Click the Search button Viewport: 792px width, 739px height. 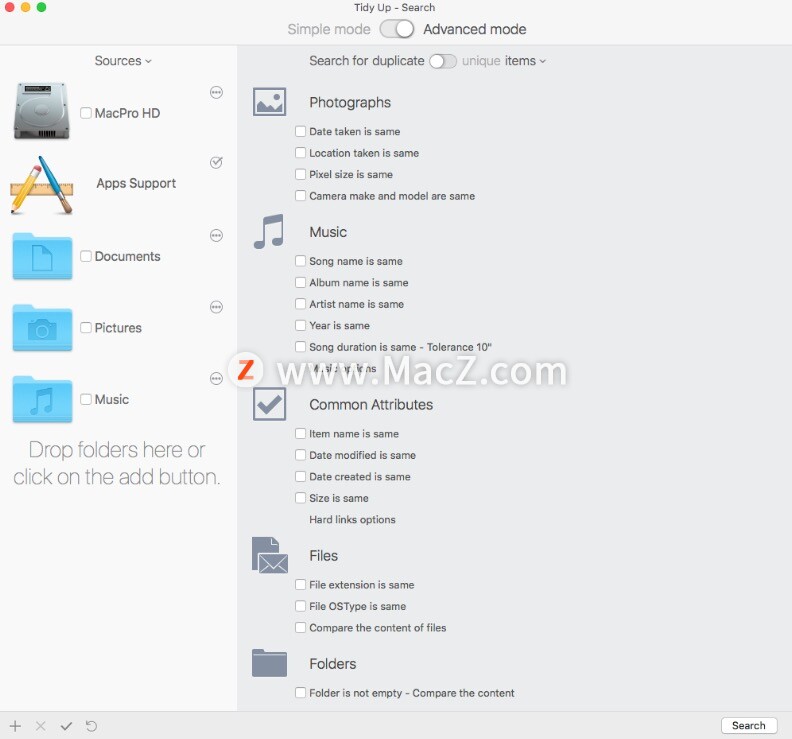(x=749, y=725)
